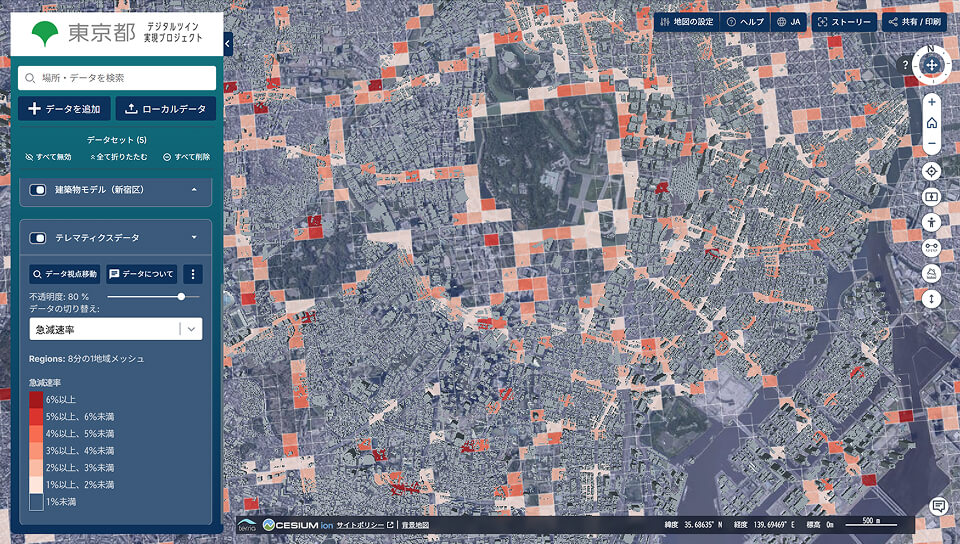Click the zoom in plus icon

pos(931,101)
